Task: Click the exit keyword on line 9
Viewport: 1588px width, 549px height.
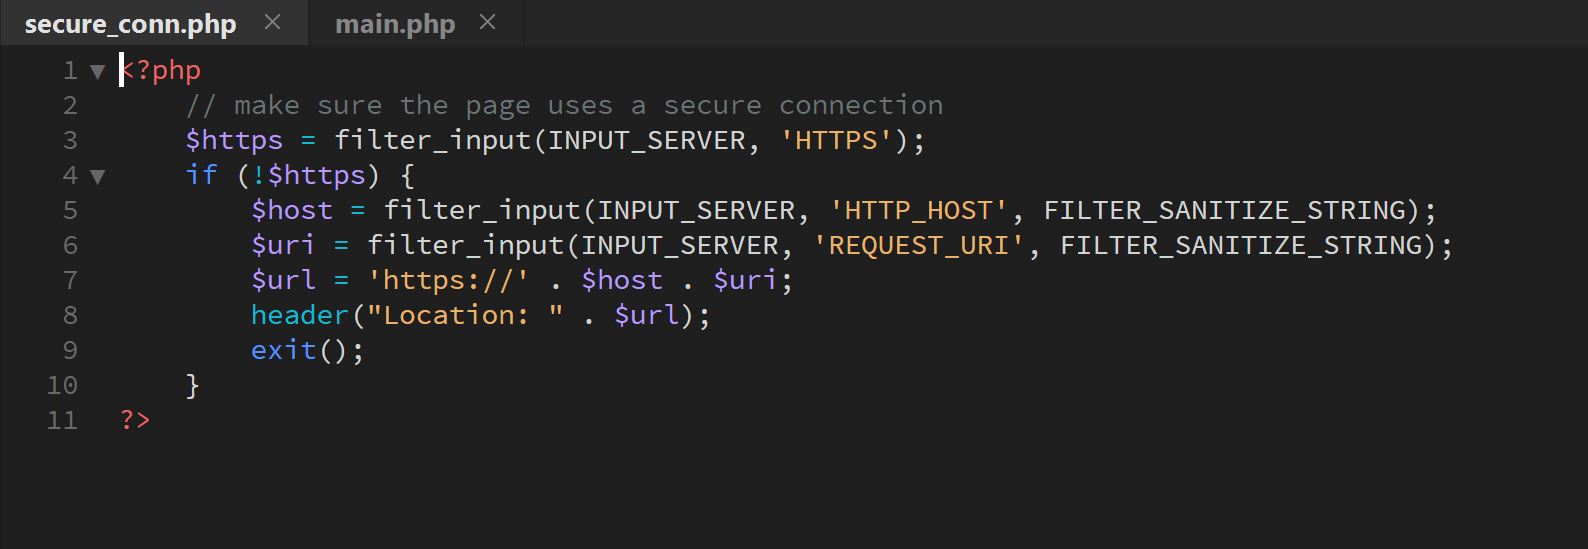Action: pyautogui.click(x=283, y=350)
